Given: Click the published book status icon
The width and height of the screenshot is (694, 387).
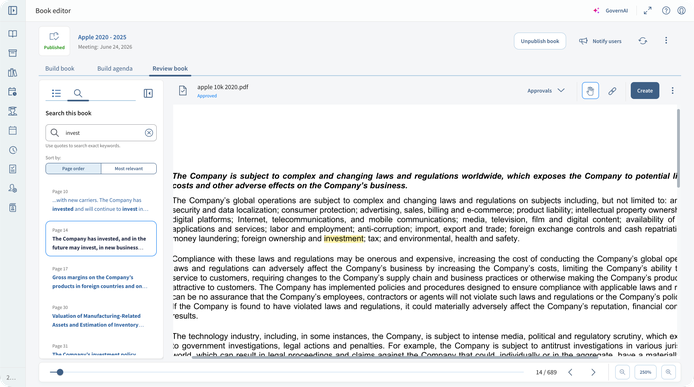Looking at the screenshot, I should (54, 41).
